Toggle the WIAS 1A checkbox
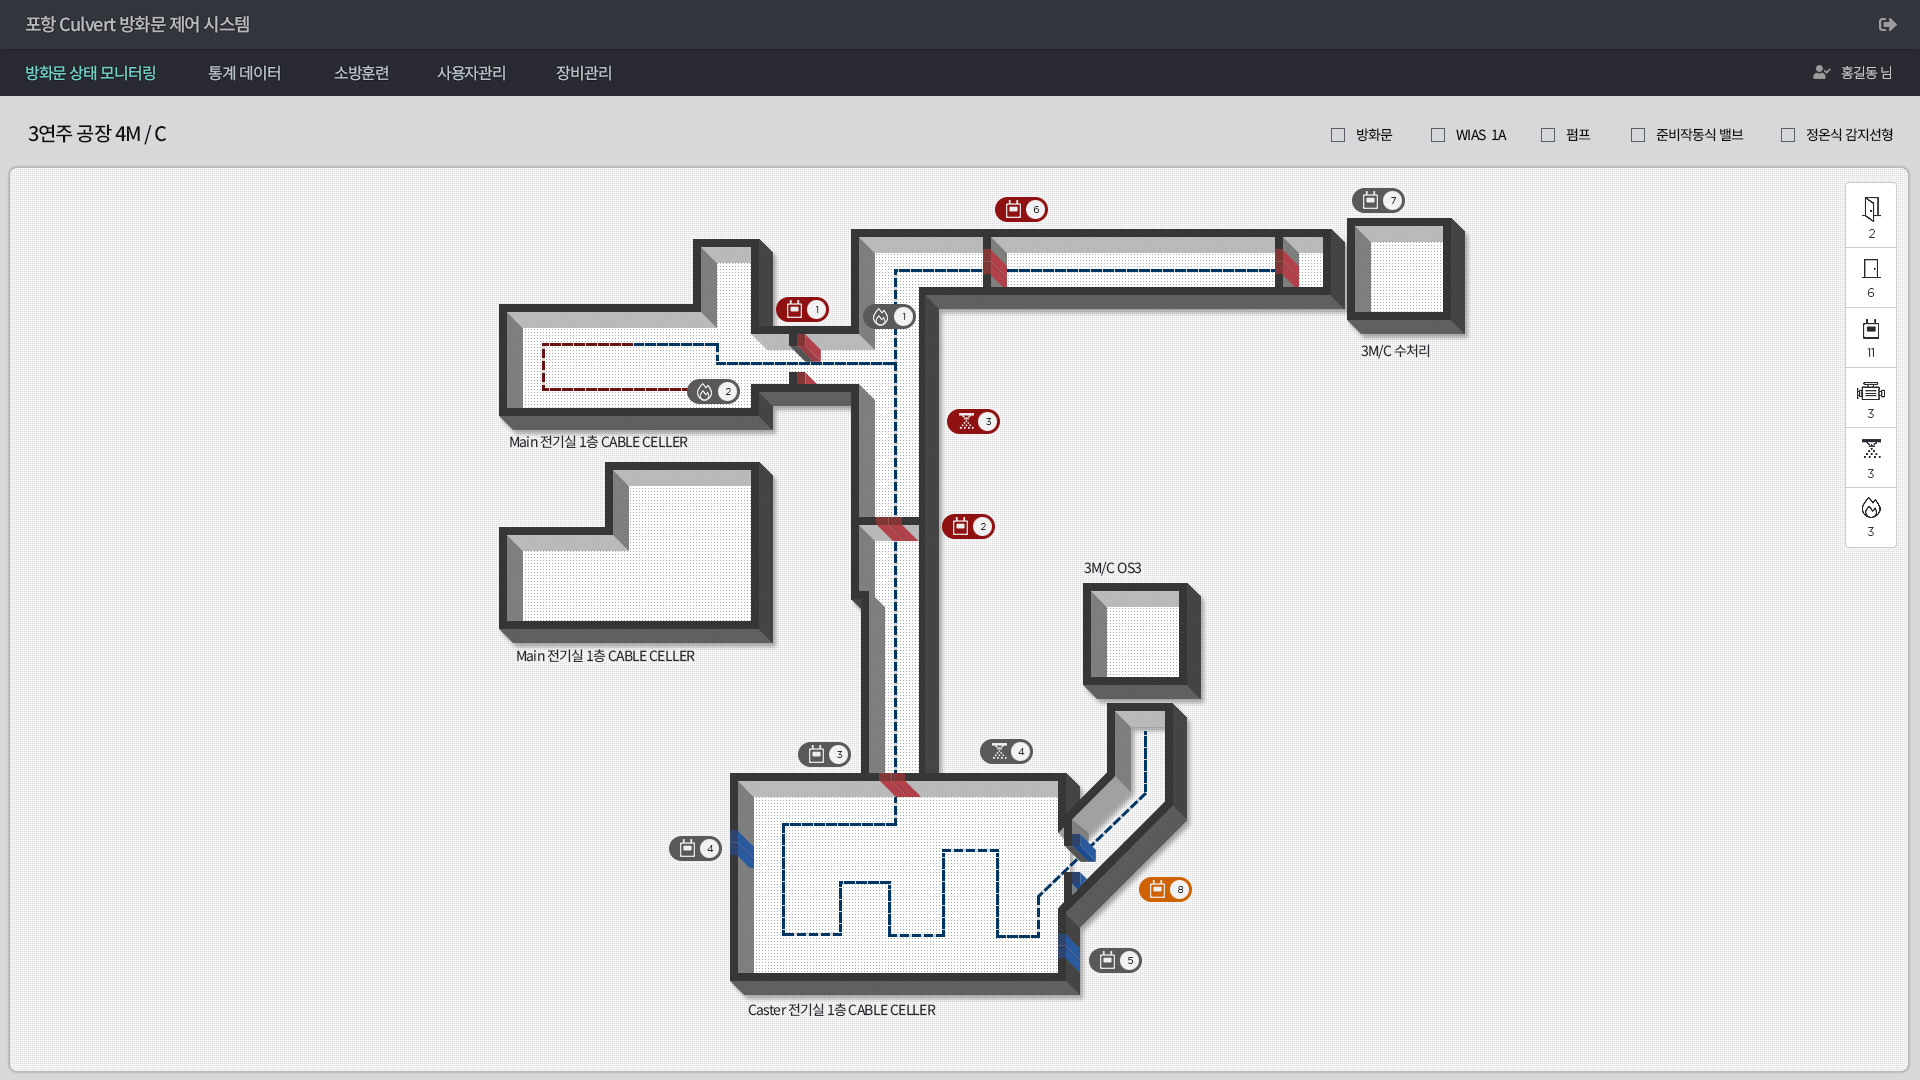 (1438, 135)
